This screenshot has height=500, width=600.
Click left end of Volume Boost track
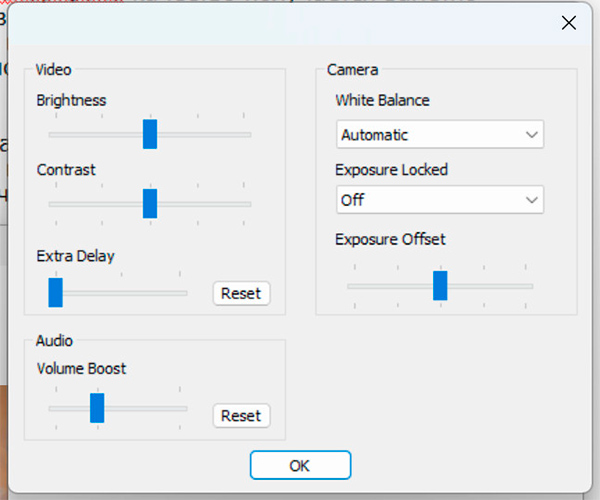(x=51, y=408)
